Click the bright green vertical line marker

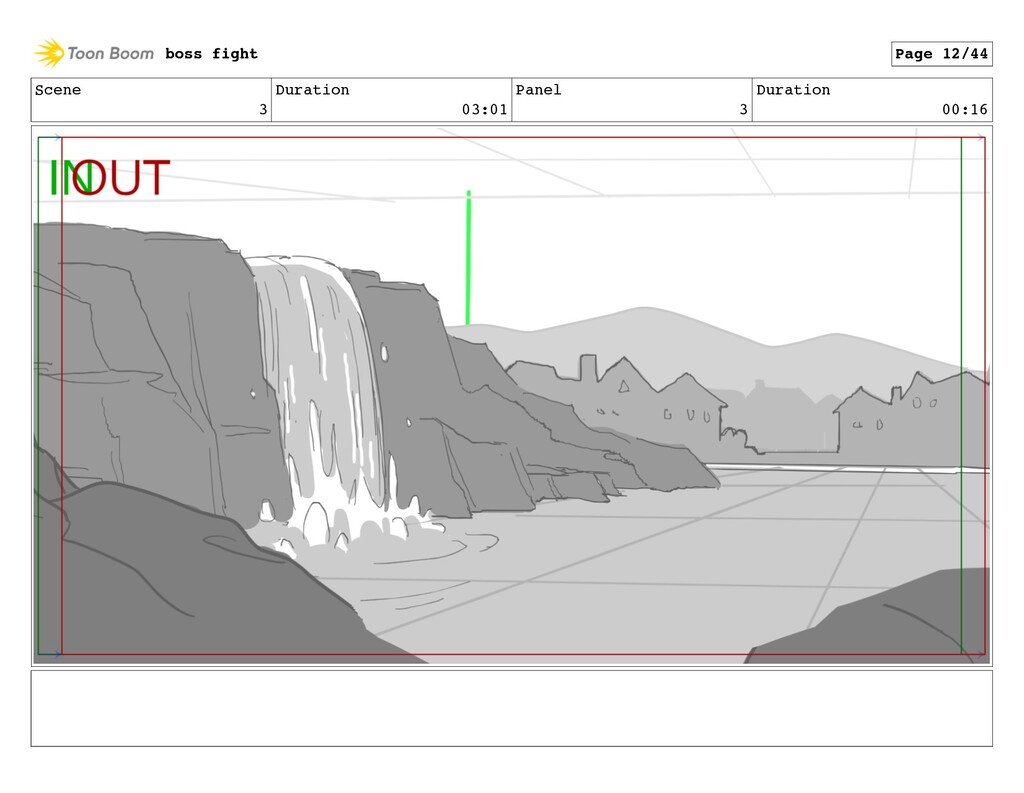pyautogui.click(x=468, y=257)
